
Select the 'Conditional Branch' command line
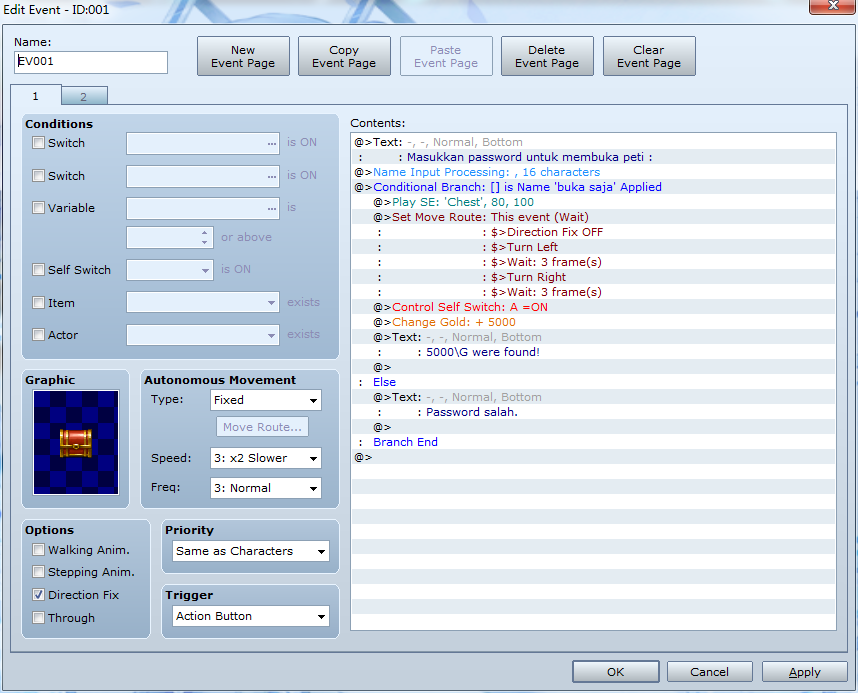click(593, 187)
